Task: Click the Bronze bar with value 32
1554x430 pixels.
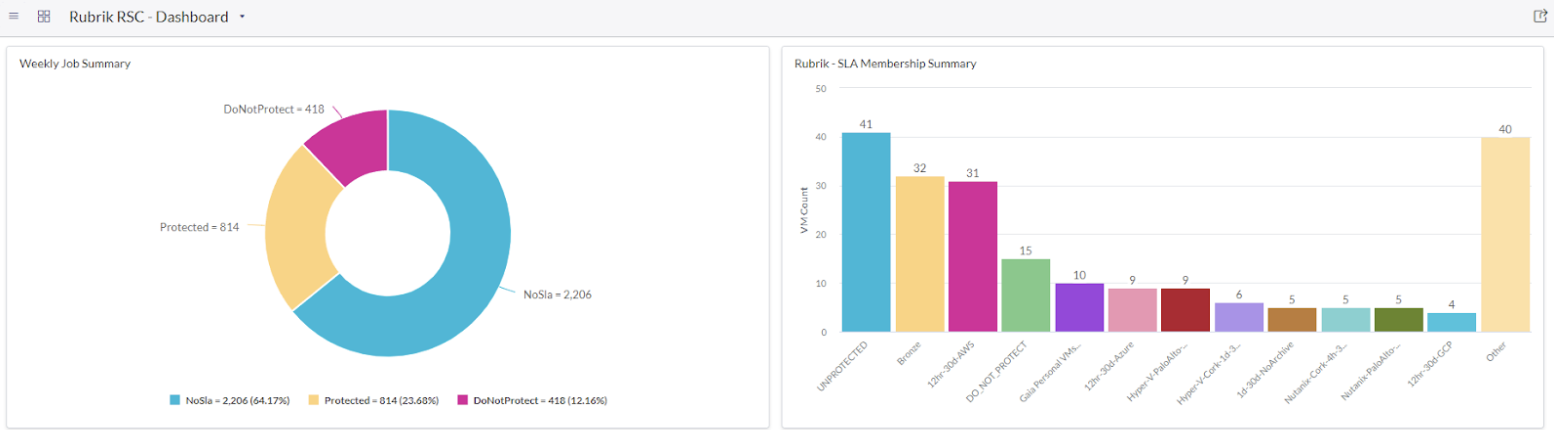Action: (x=919, y=254)
